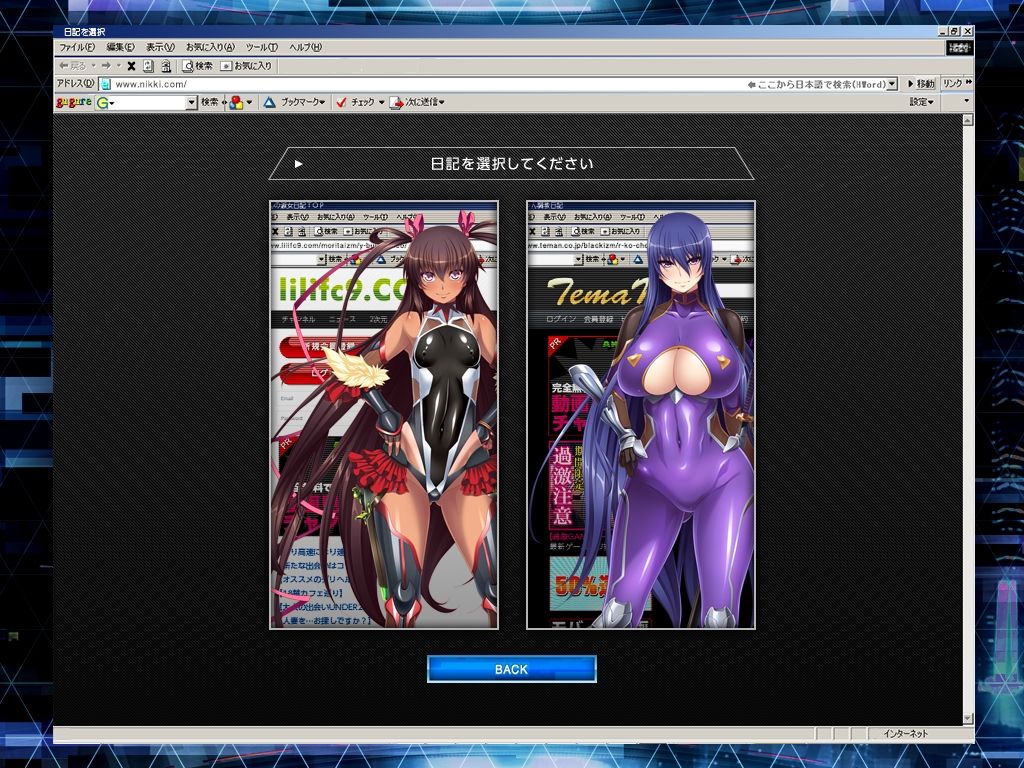The width and height of the screenshot is (1024, 768).
Task: Open the ブックマーク dropdown menu
Action: (302, 103)
